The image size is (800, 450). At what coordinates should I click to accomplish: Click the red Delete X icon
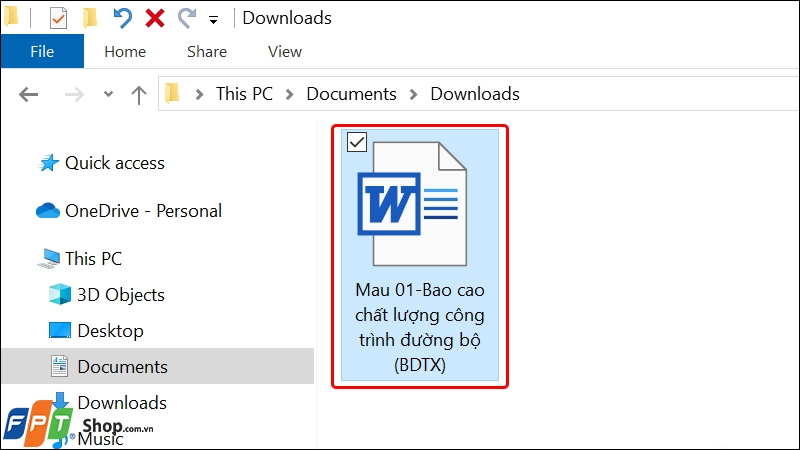click(x=155, y=18)
